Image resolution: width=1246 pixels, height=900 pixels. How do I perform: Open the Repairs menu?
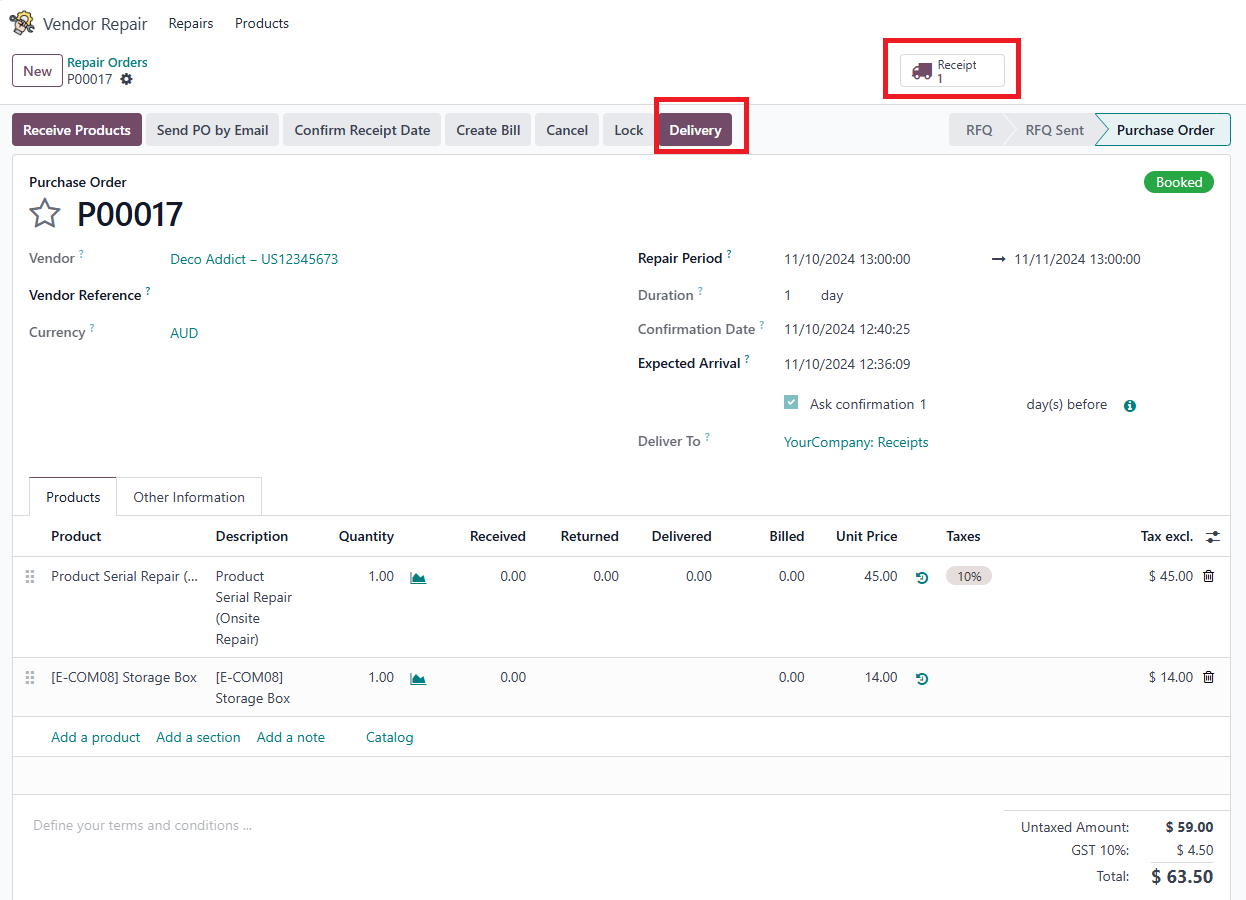[190, 23]
